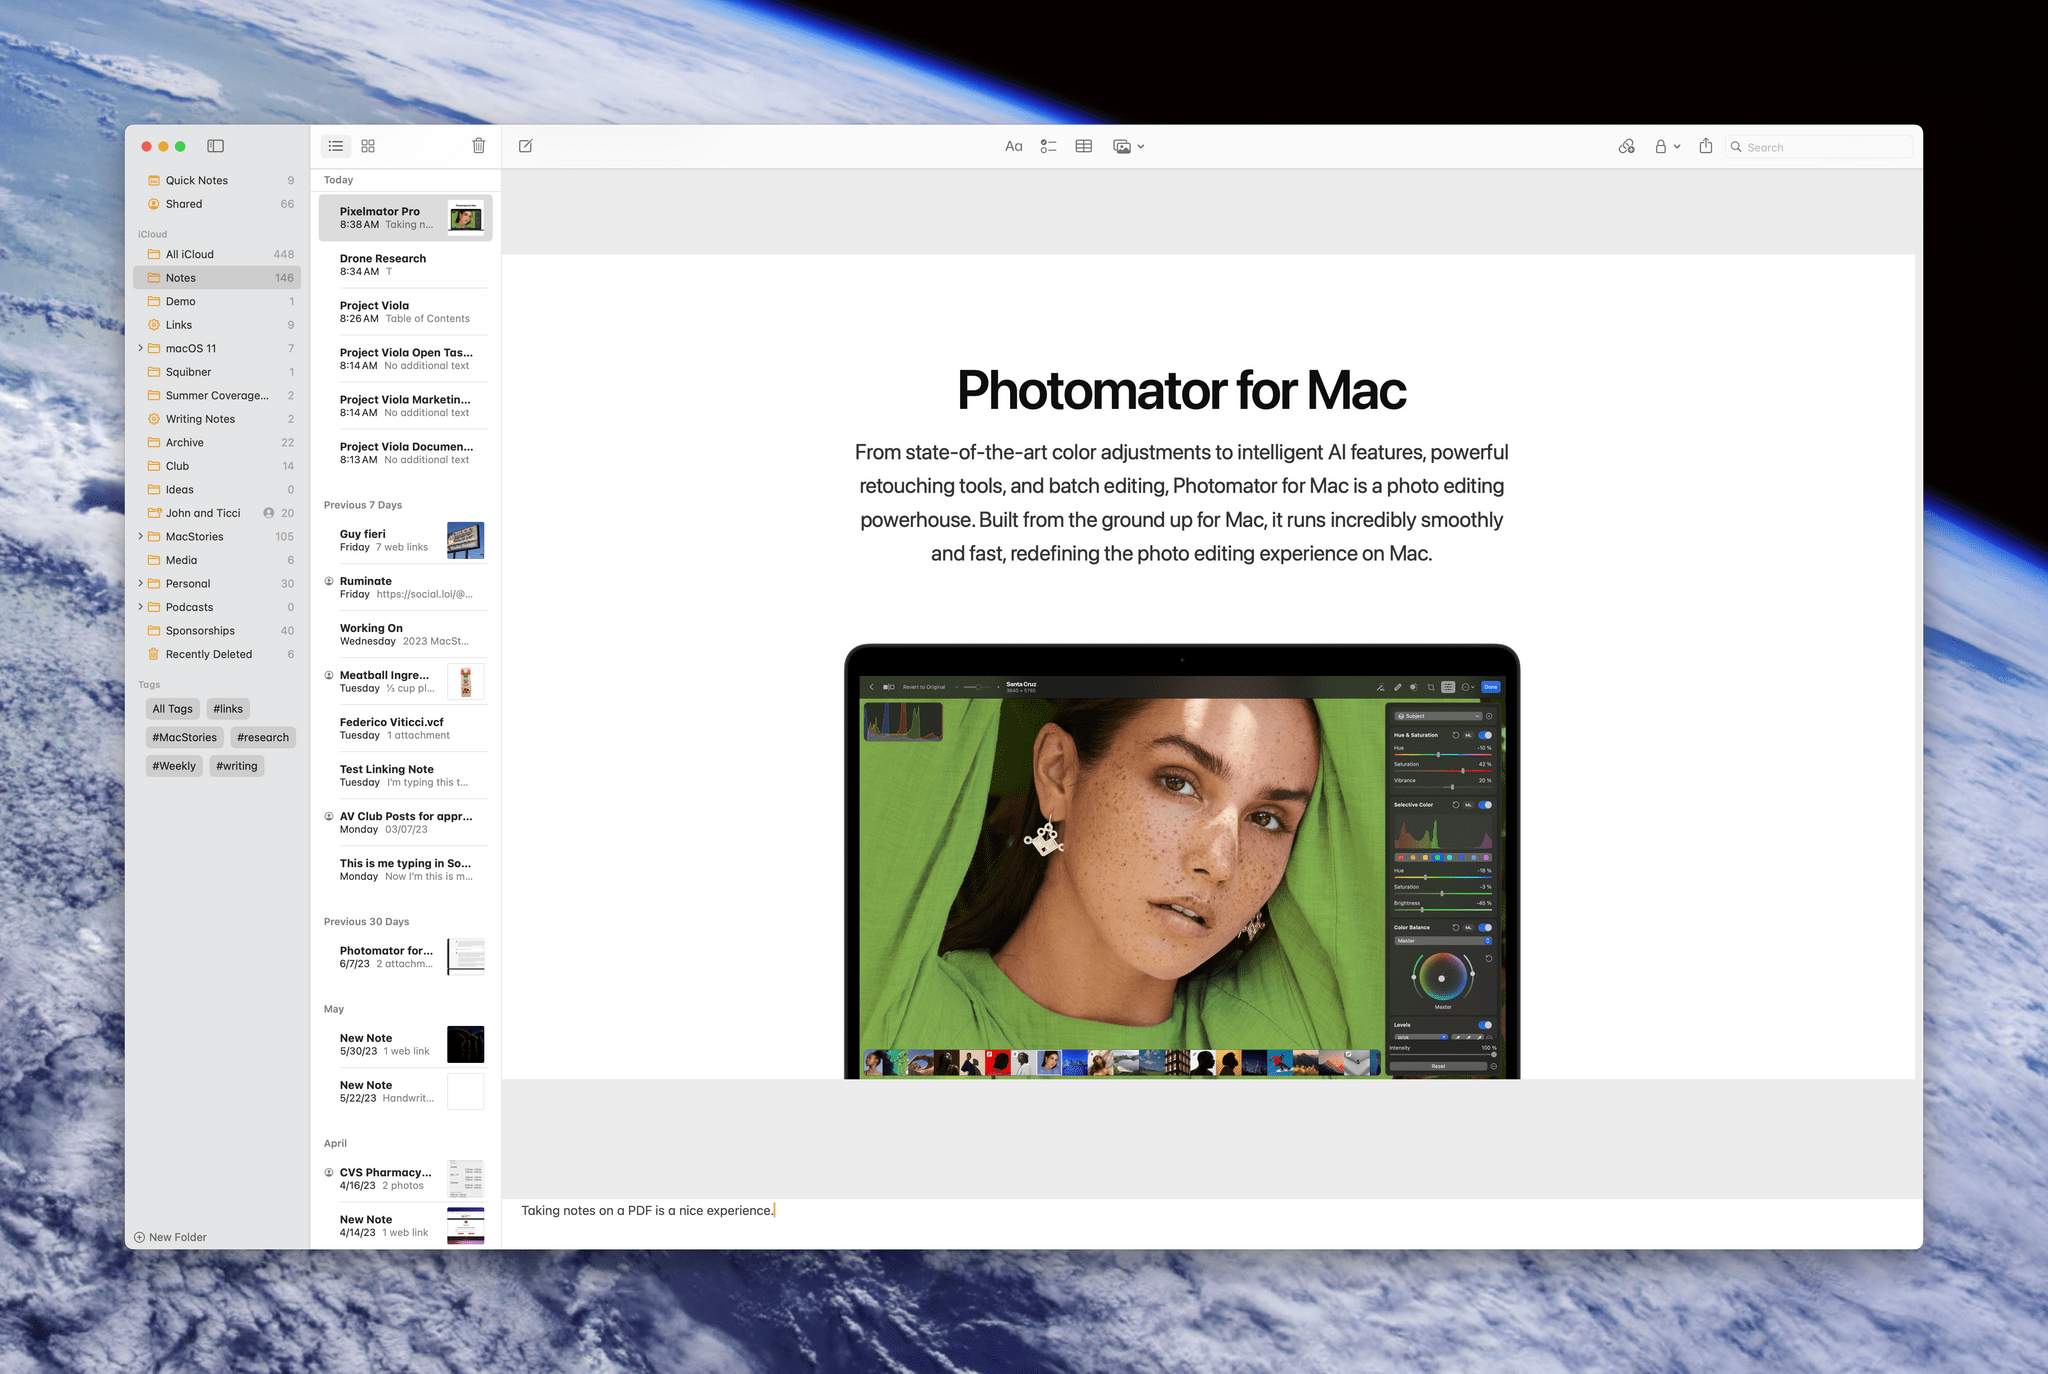The width and height of the screenshot is (2048, 1374).
Task: Open the media attachment dropdown
Action: pos(1128,146)
